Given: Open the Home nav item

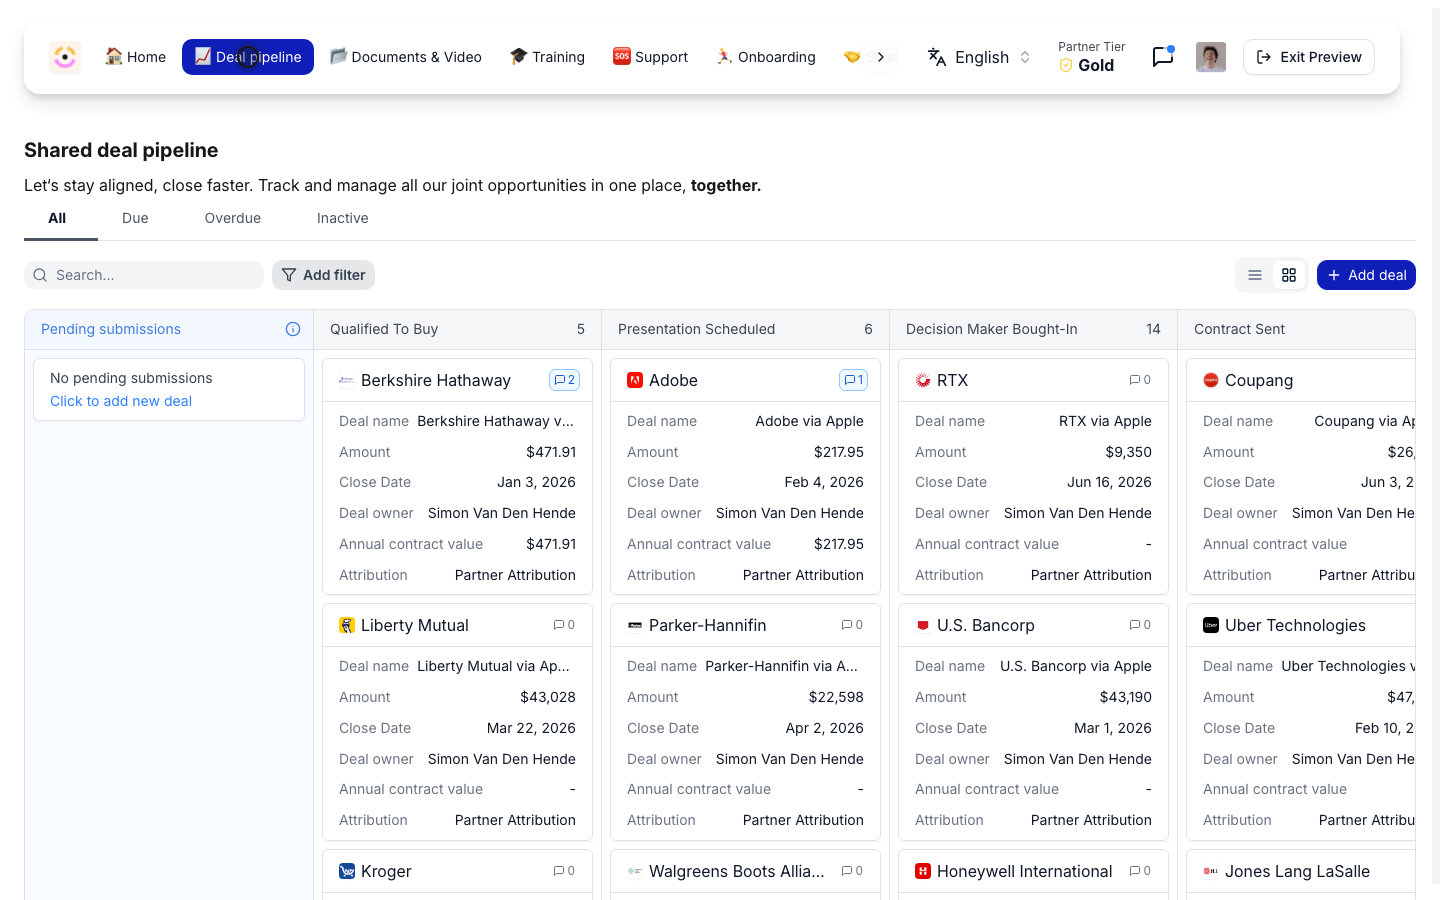Looking at the screenshot, I should (x=136, y=57).
